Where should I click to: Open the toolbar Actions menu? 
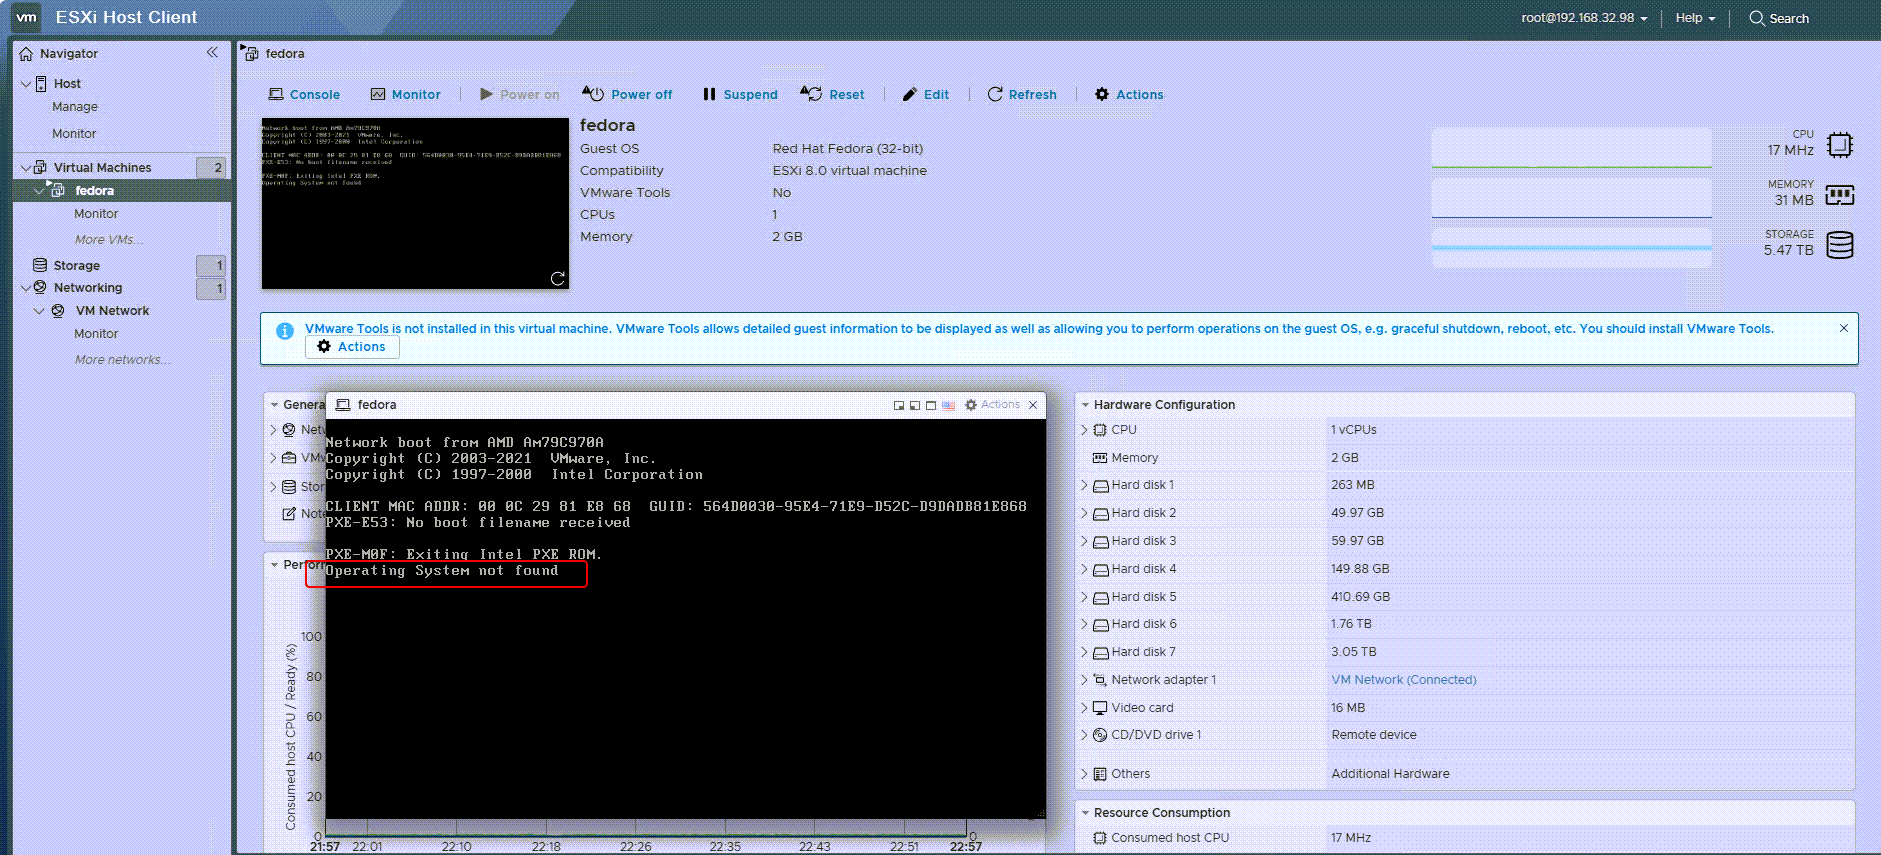tap(1129, 94)
